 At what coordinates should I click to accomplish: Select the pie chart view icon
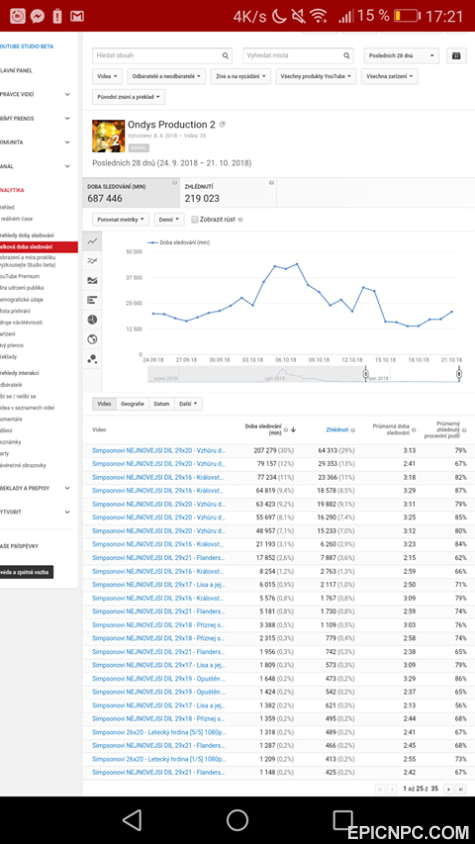click(92, 320)
